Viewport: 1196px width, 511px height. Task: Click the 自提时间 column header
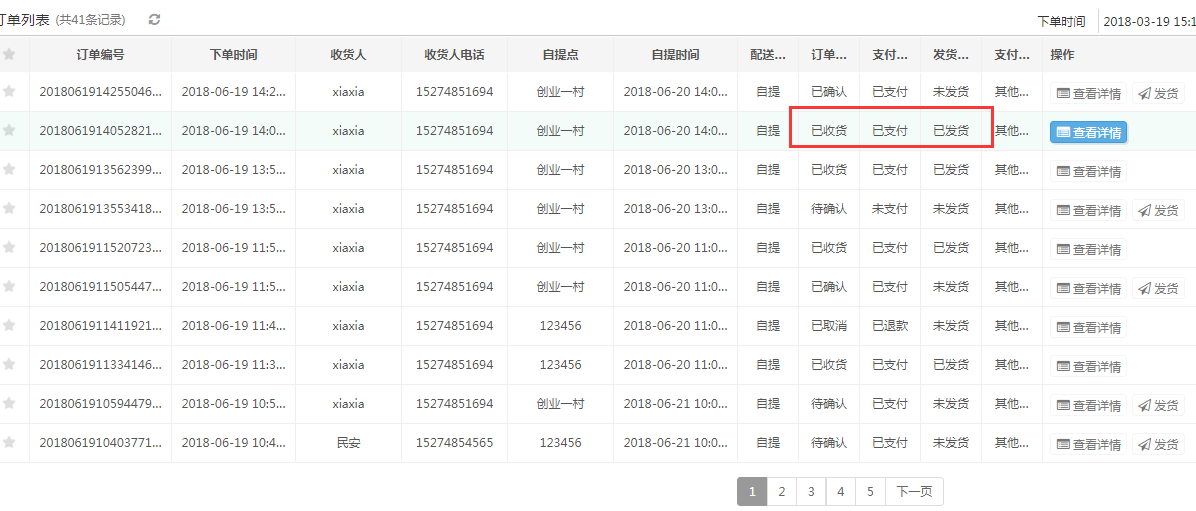[x=675, y=55]
